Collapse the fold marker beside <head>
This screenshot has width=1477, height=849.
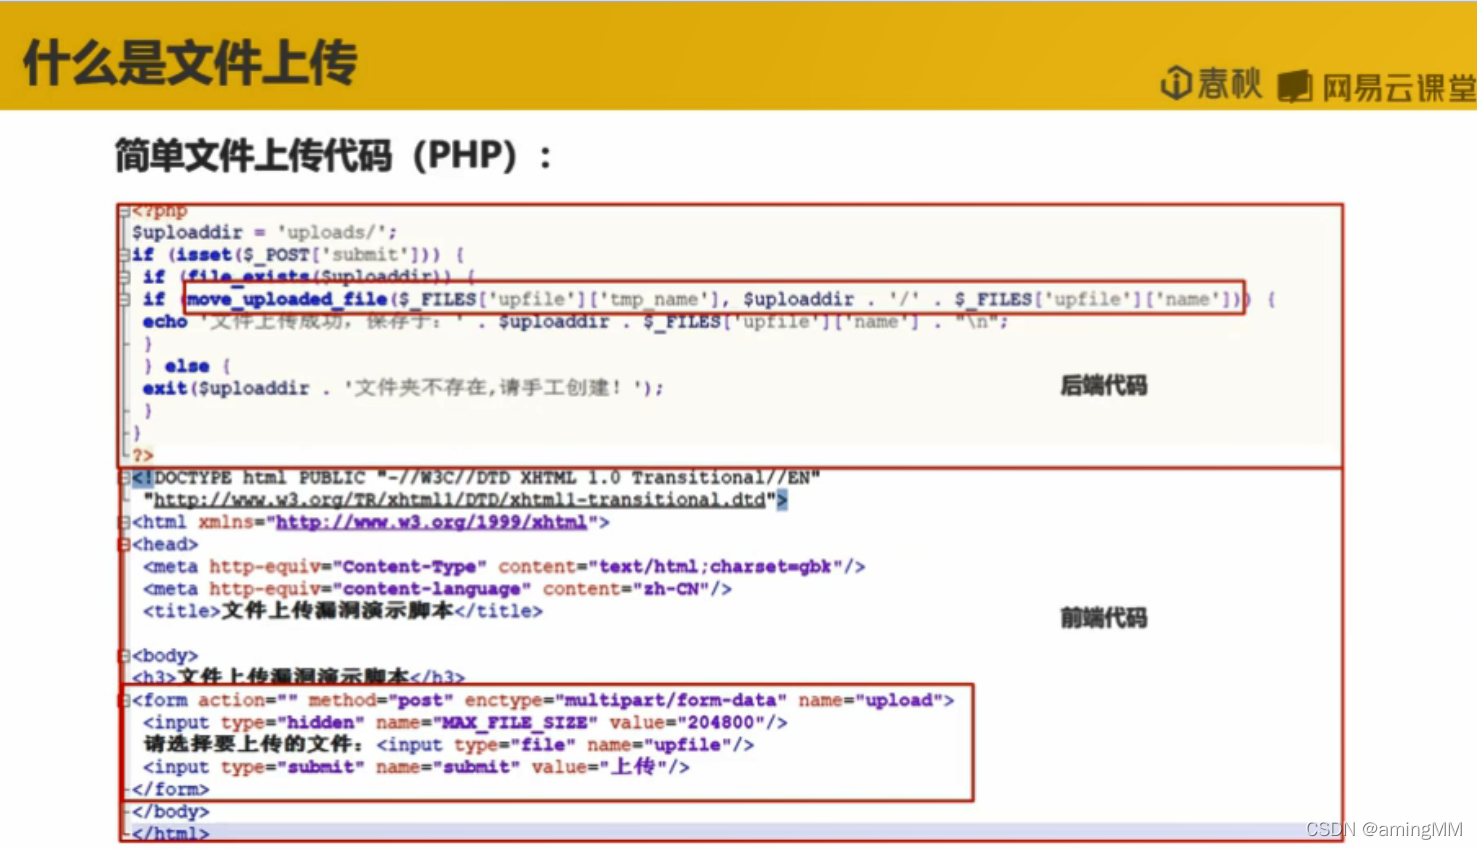tap(124, 544)
